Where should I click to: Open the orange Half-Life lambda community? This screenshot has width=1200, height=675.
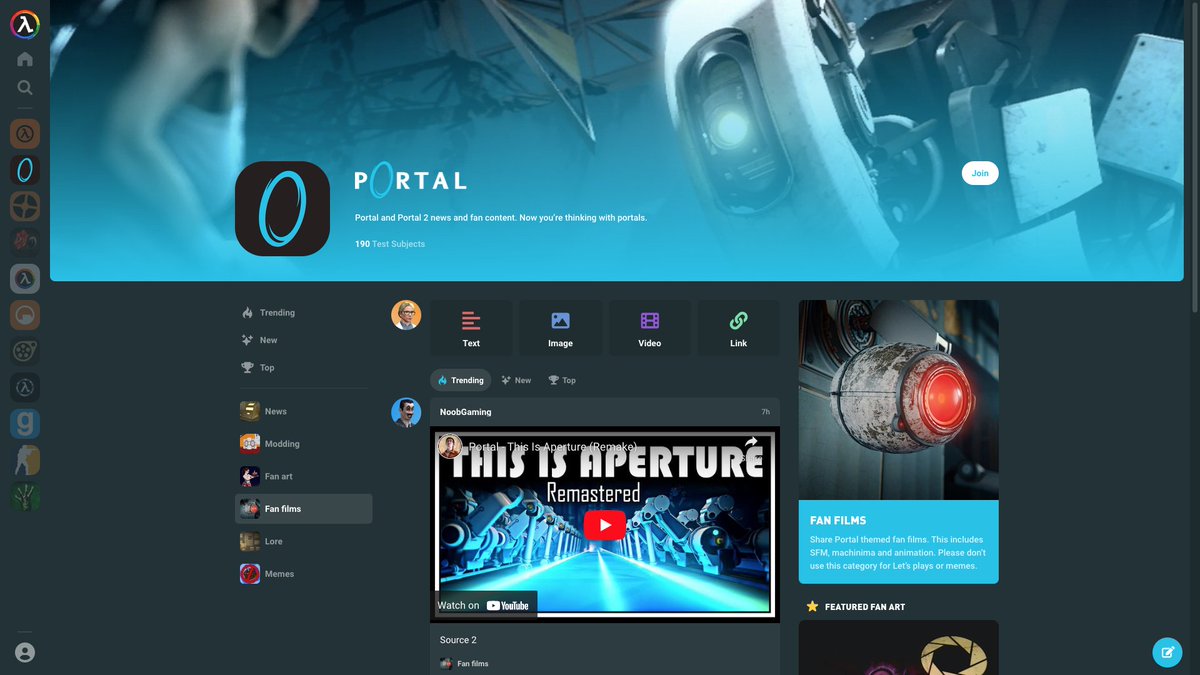click(x=25, y=133)
